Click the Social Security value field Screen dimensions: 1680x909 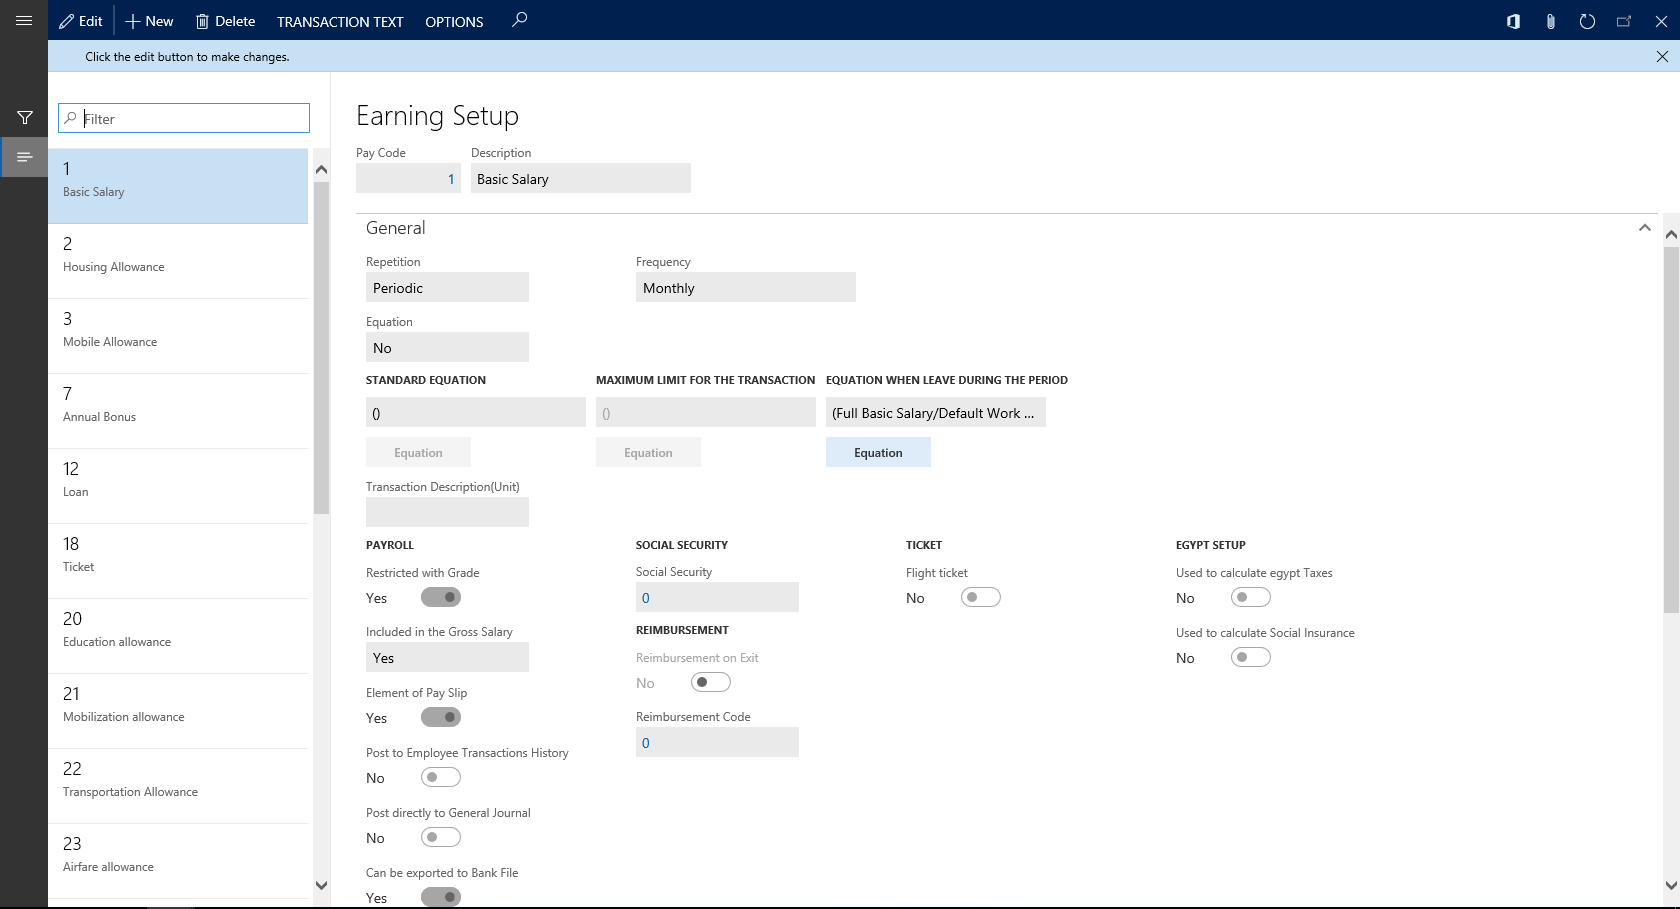[x=717, y=598]
